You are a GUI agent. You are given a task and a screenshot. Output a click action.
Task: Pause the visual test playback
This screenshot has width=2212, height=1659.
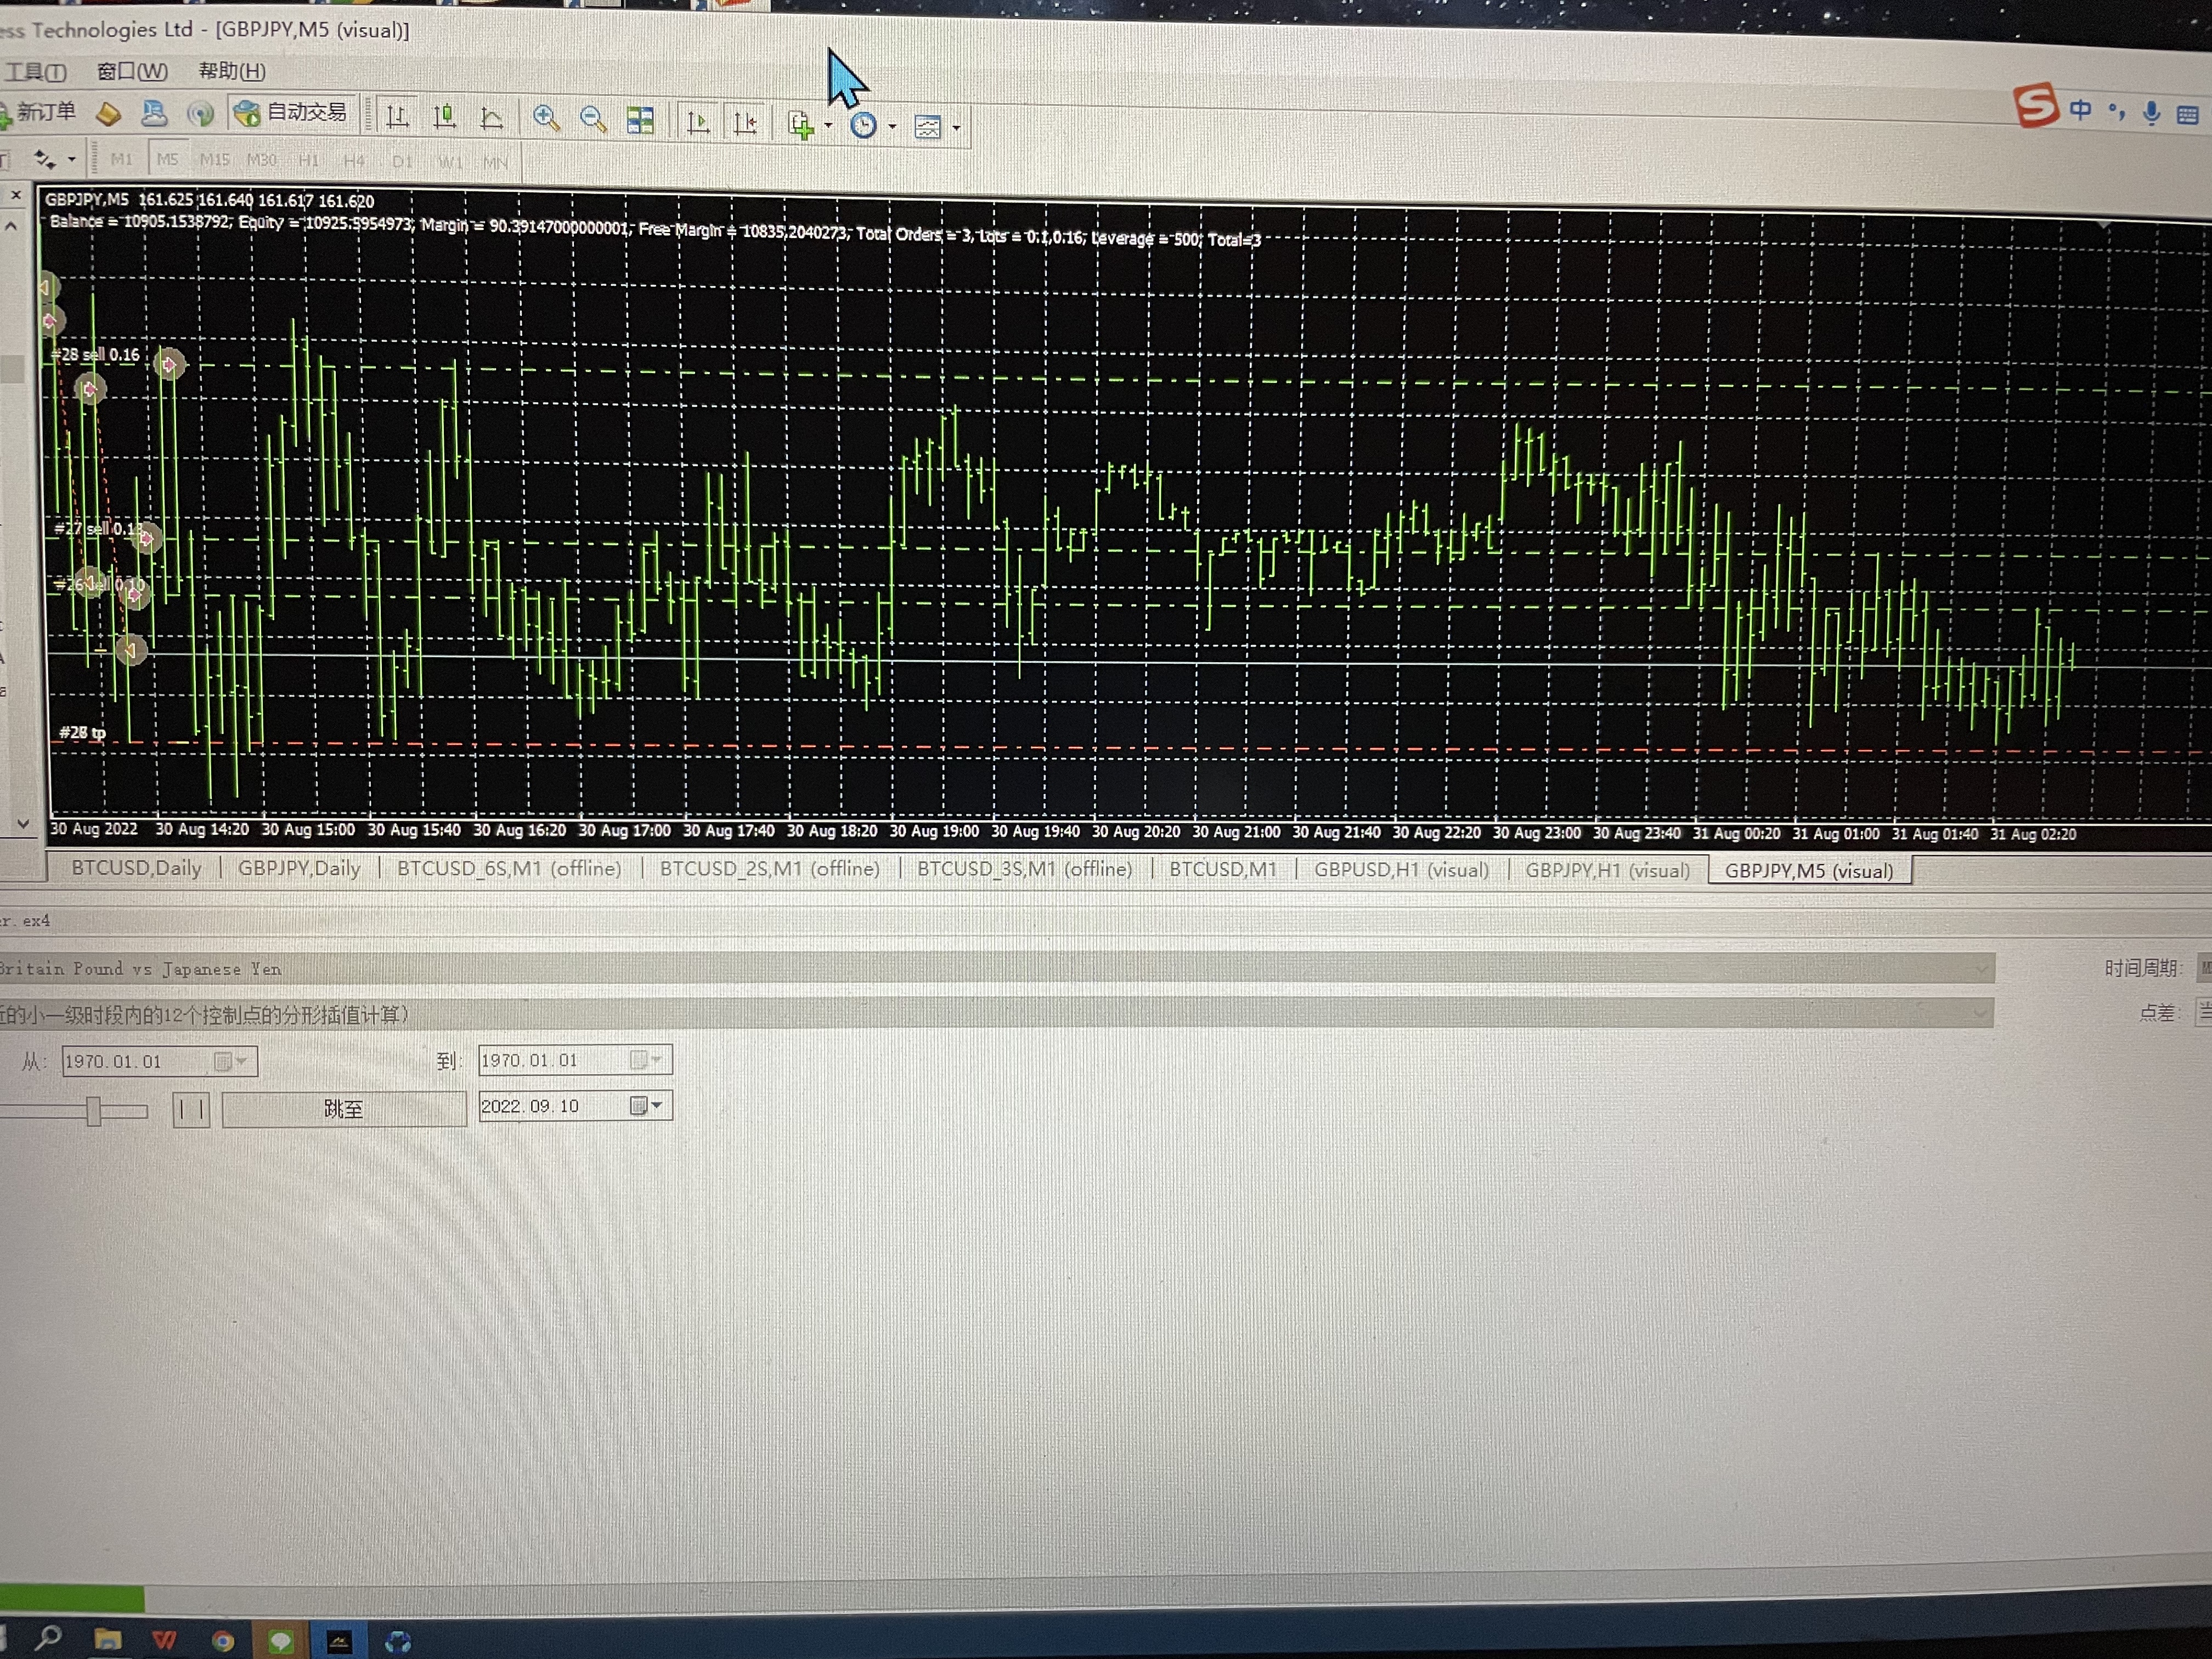pyautogui.click(x=191, y=1109)
